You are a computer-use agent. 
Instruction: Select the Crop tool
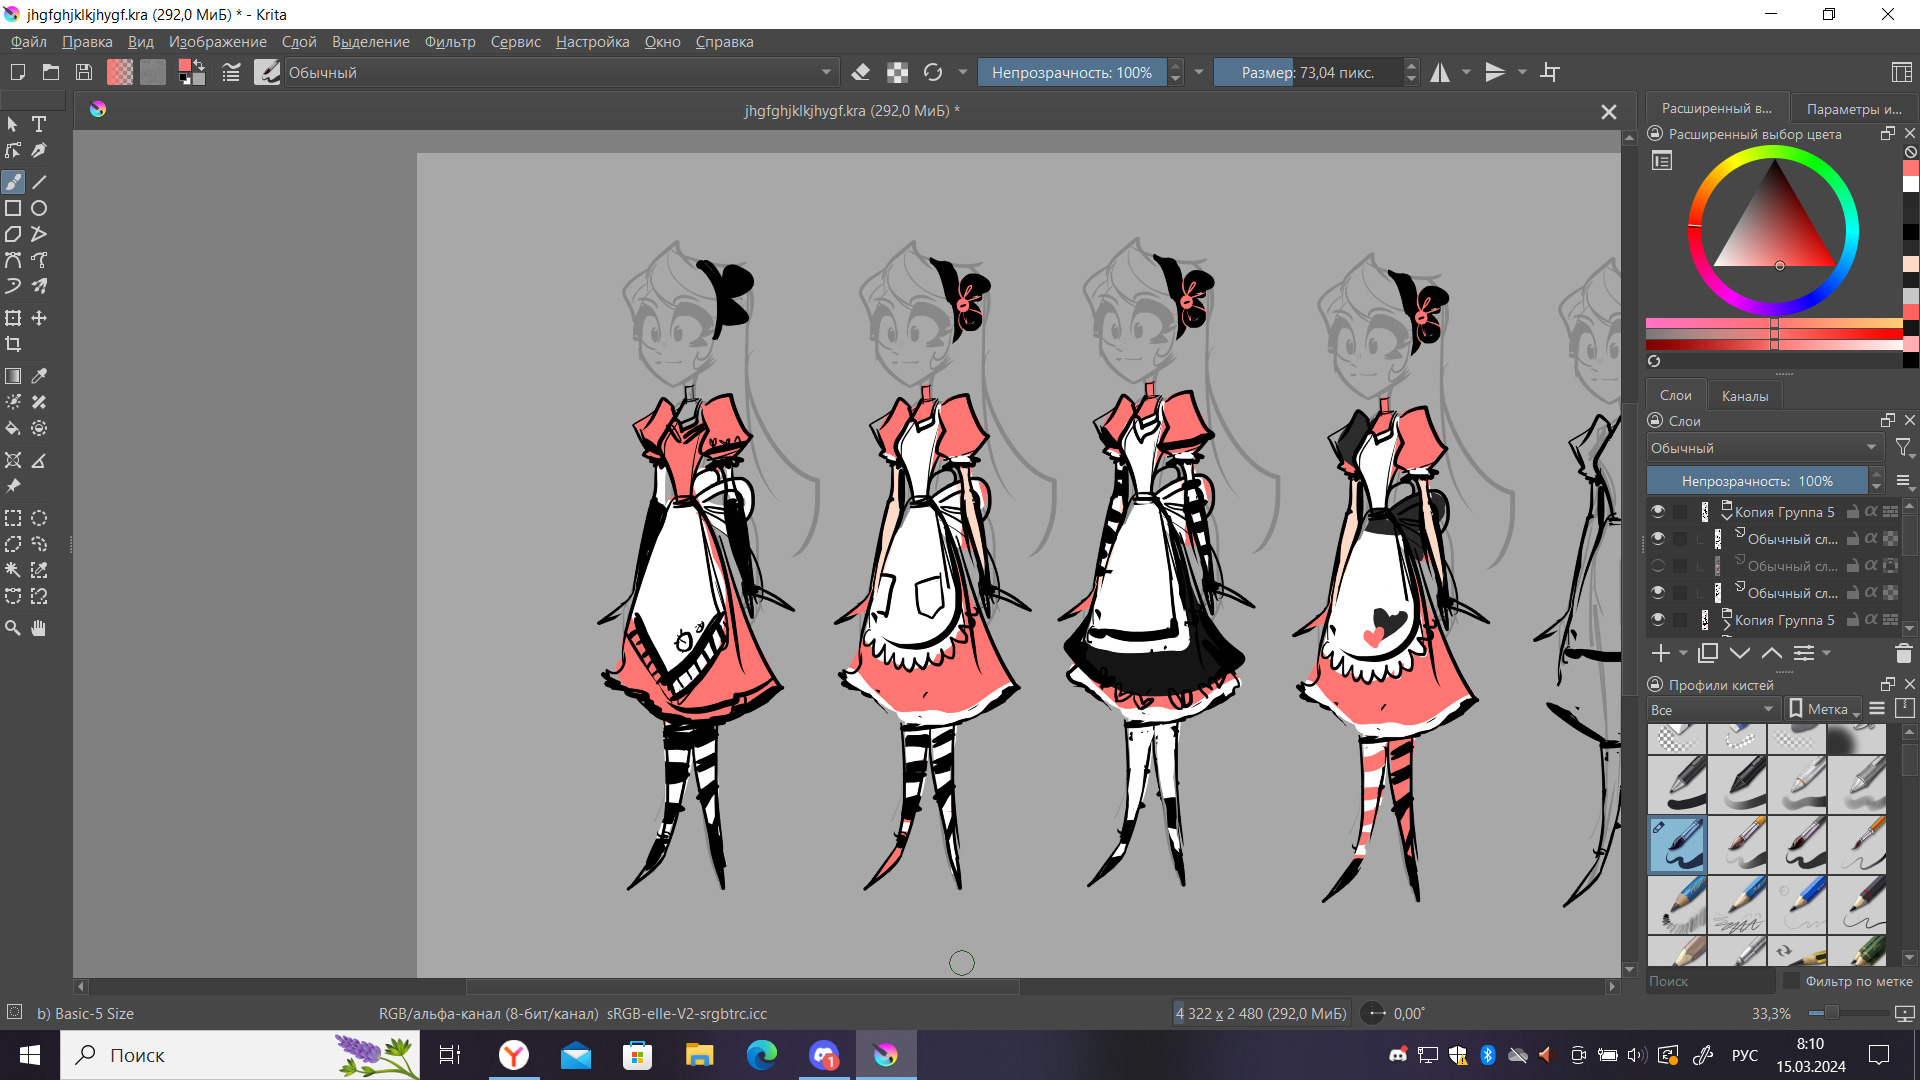click(x=13, y=344)
